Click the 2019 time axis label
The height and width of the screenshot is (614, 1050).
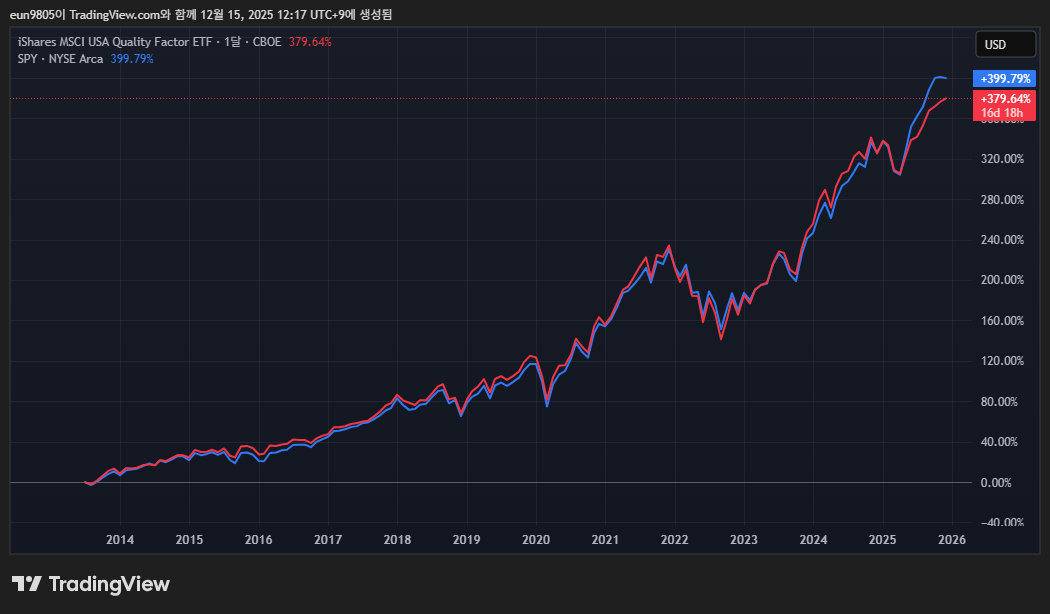tap(466, 540)
